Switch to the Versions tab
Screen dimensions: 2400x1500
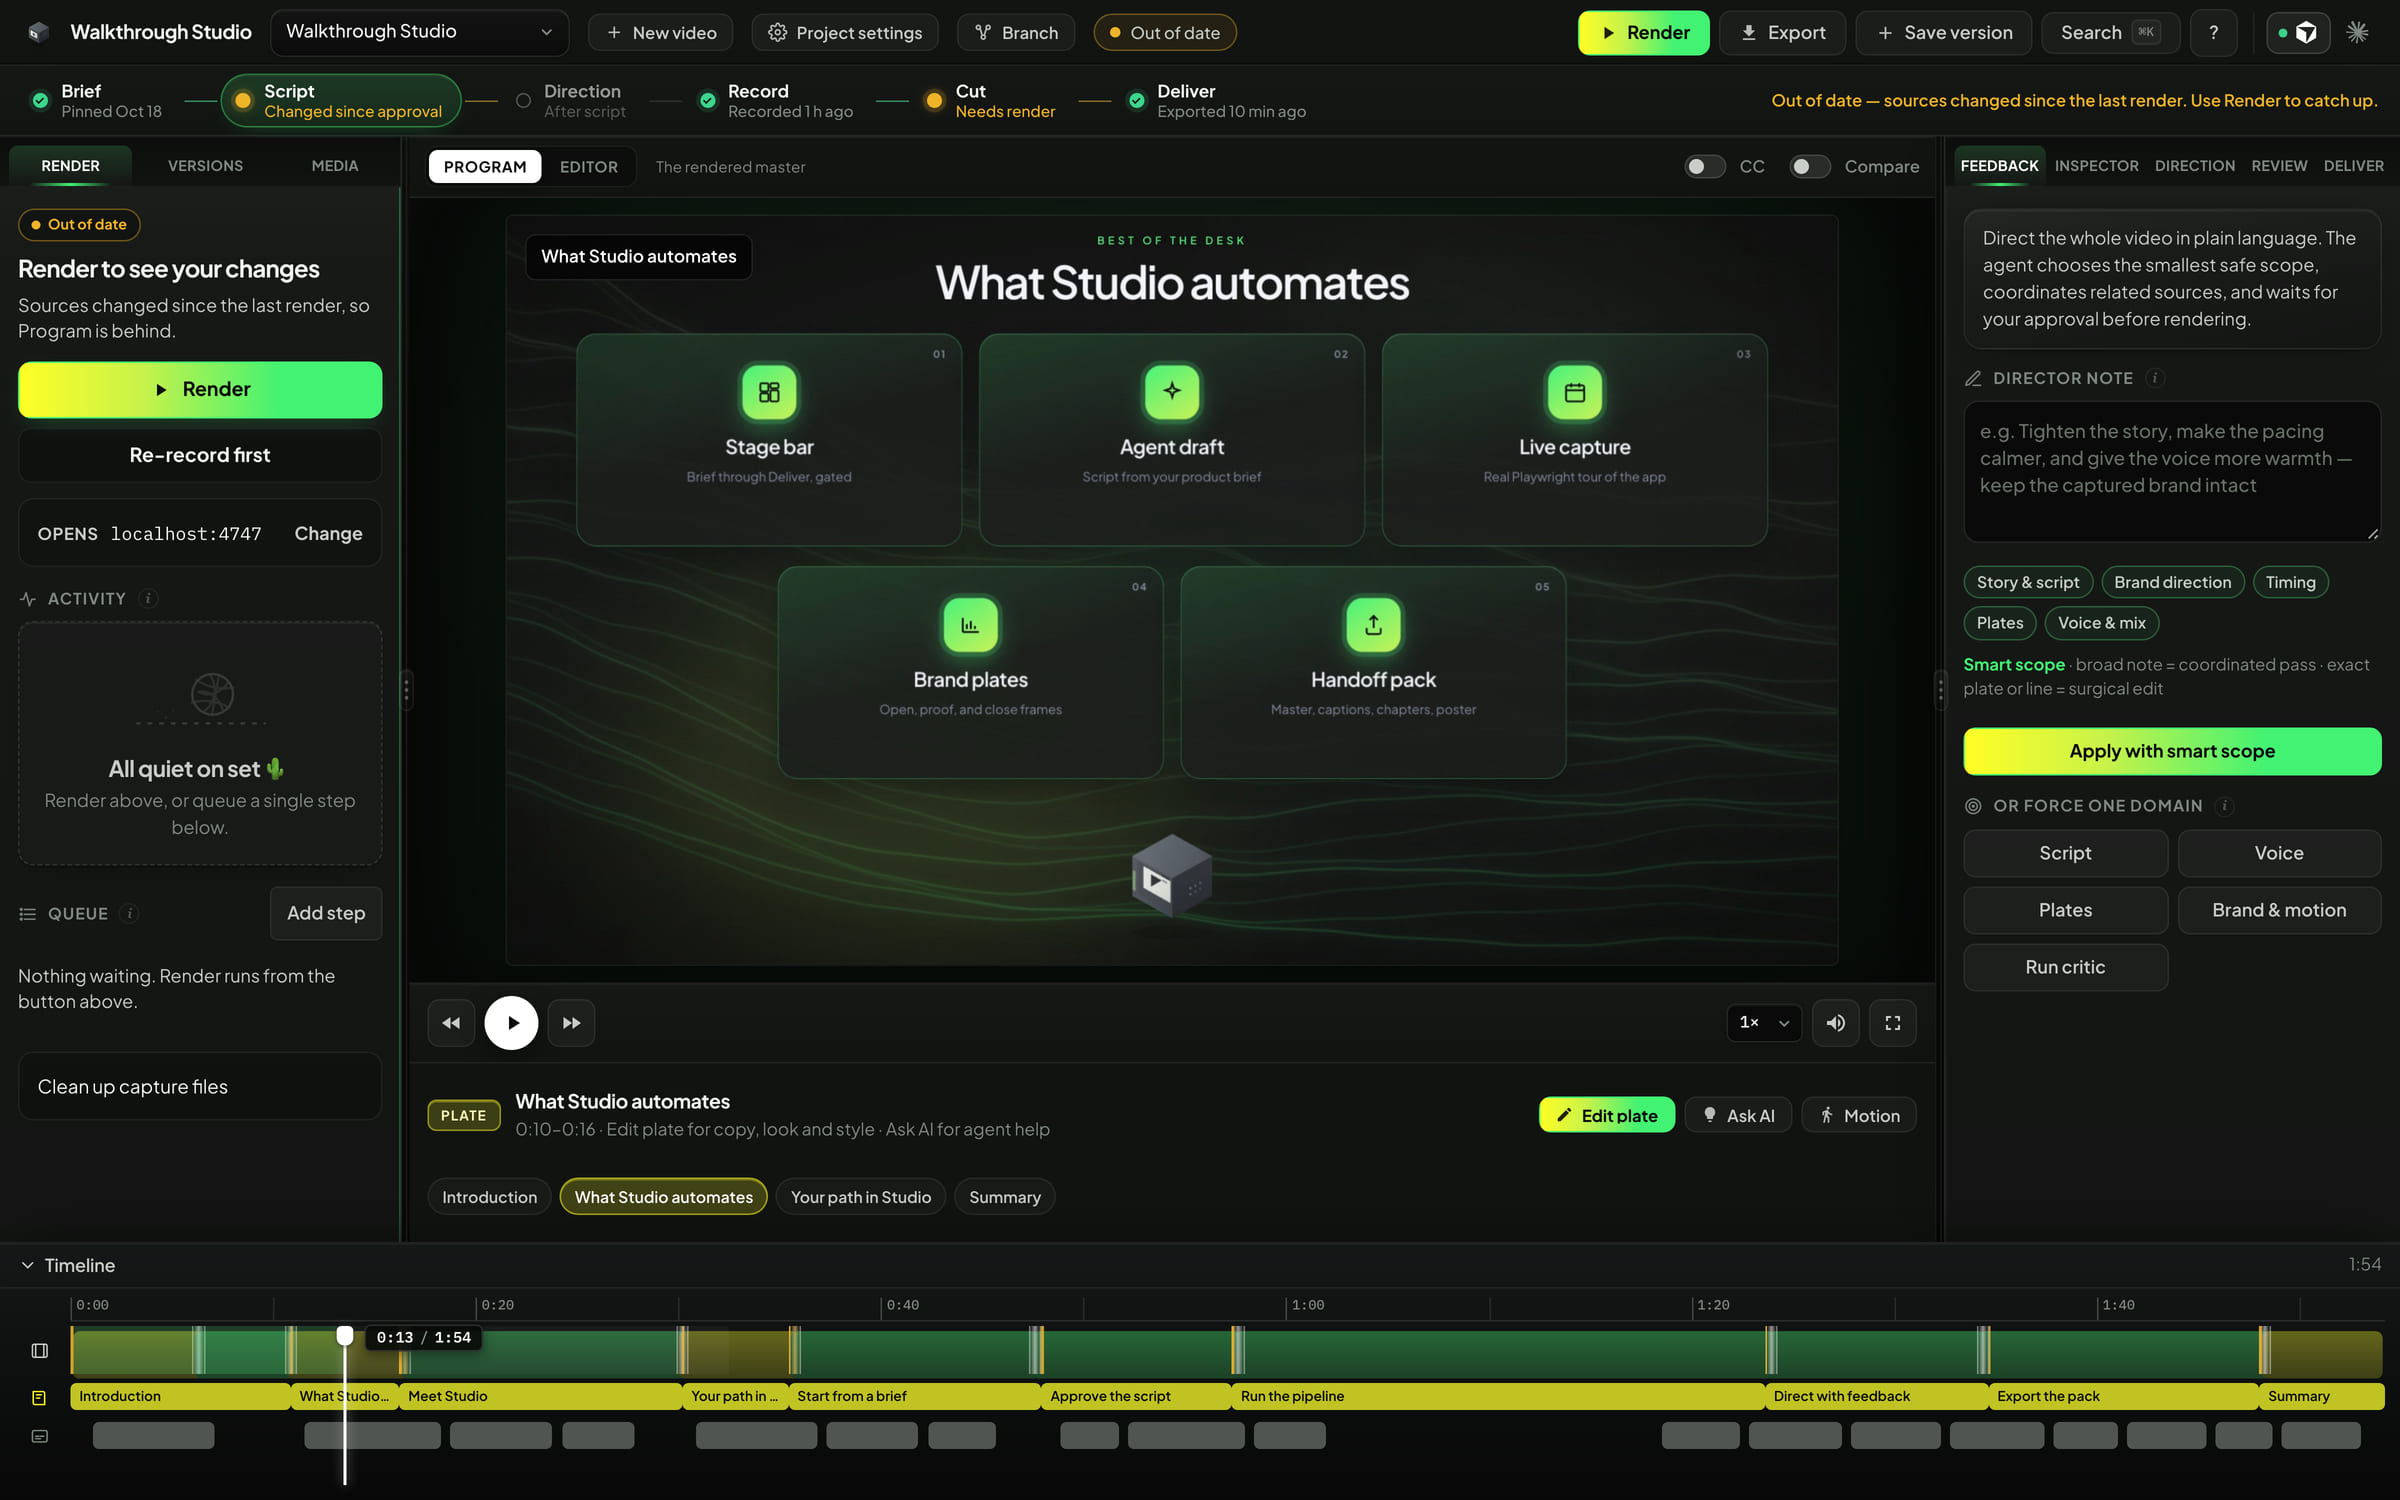click(205, 165)
